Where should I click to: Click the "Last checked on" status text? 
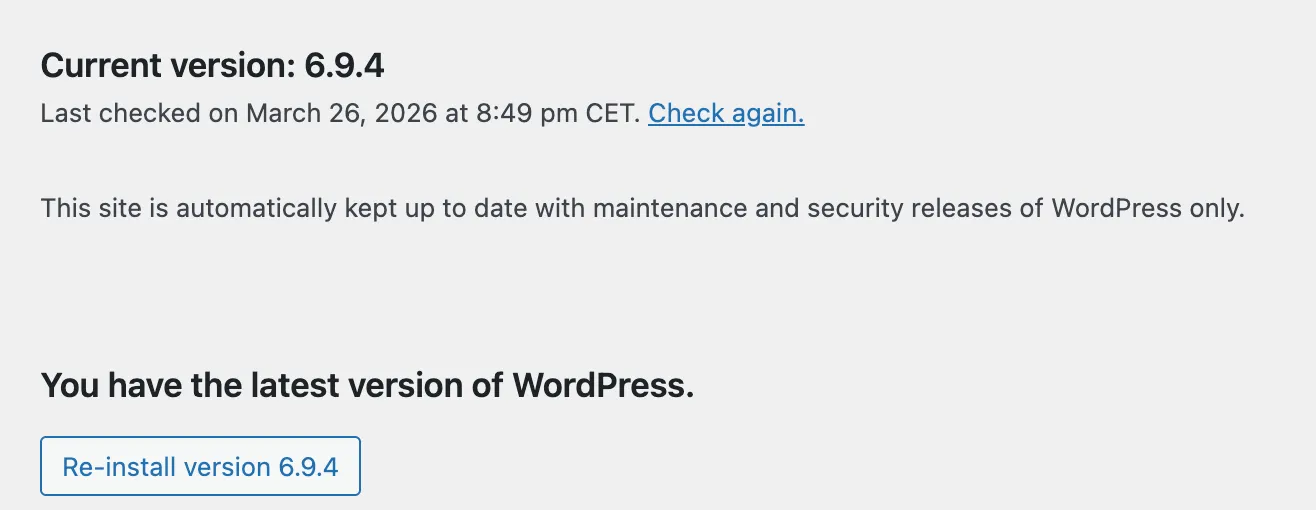[x=140, y=114]
